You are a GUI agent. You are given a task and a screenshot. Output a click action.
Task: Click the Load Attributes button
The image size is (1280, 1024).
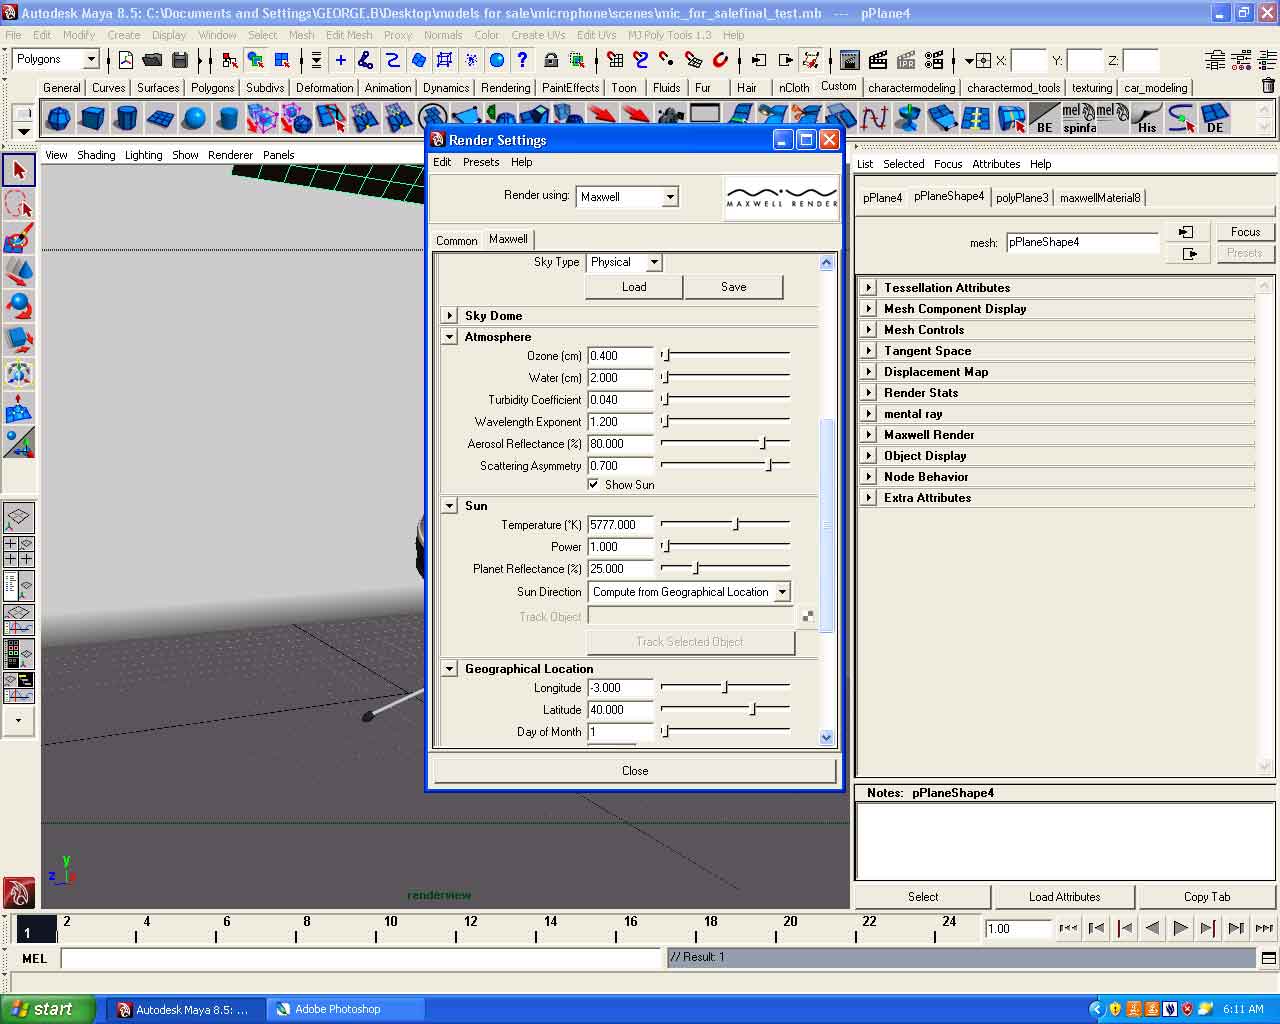point(1064,897)
